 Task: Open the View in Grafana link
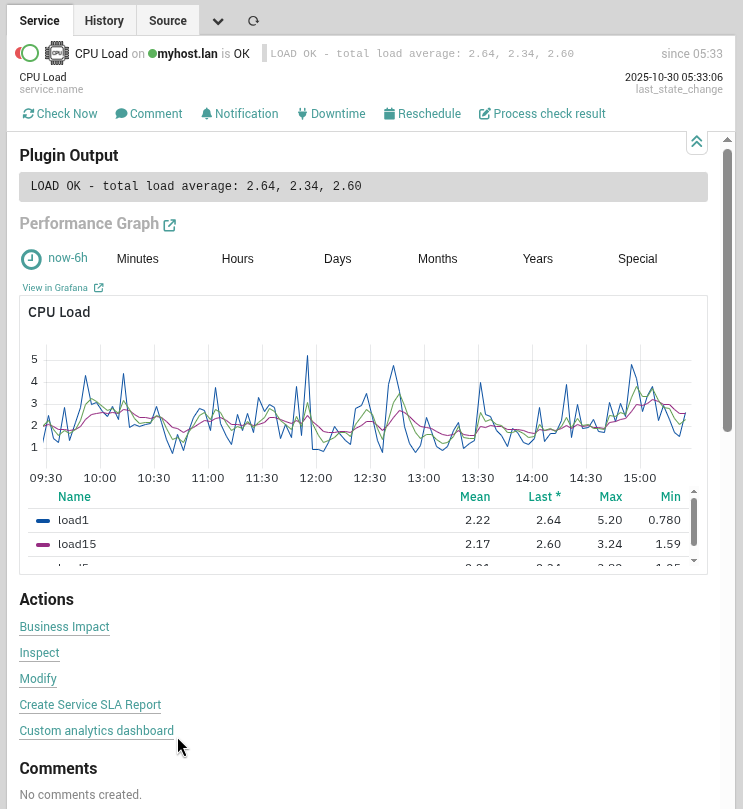click(57, 287)
